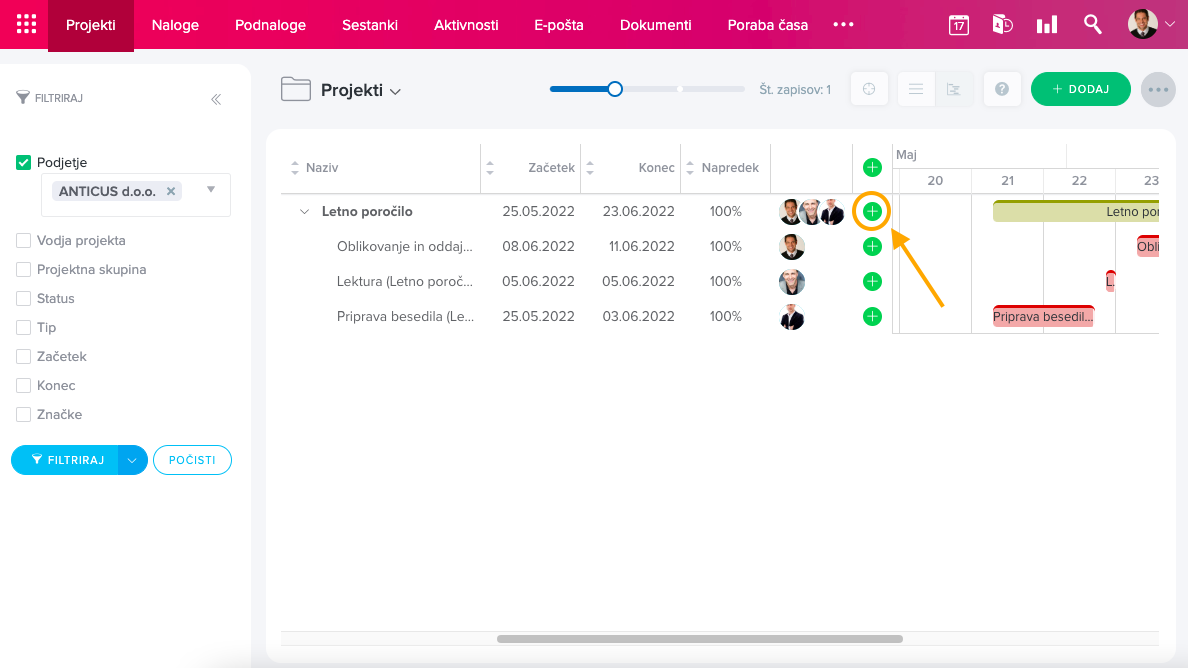Open the Naloge tab
Screen dimensions: 1188x668
pyautogui.click(x=175, y=25)
